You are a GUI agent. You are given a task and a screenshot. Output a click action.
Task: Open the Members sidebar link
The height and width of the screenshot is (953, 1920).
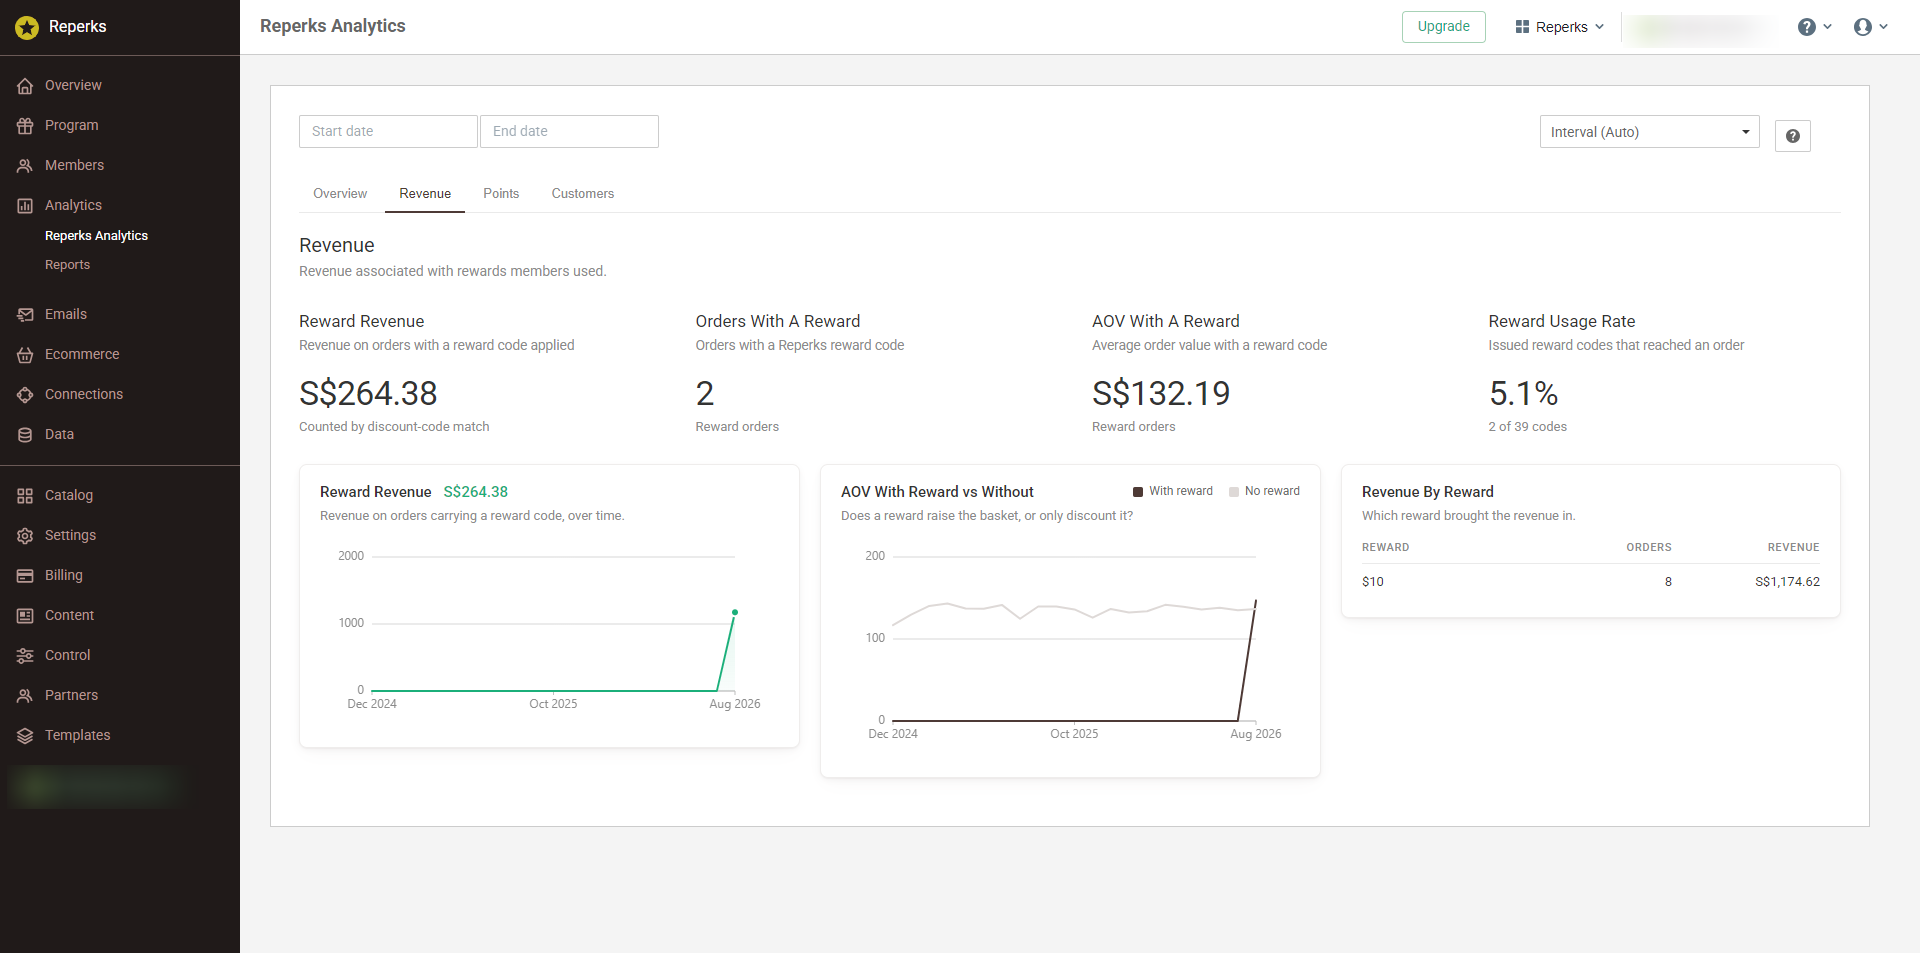(74, 166)
